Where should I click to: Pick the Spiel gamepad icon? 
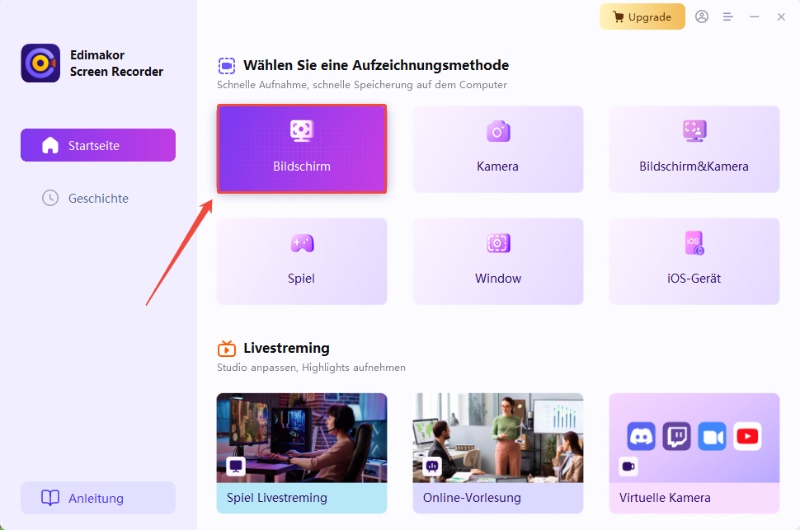tap(301, 243)
